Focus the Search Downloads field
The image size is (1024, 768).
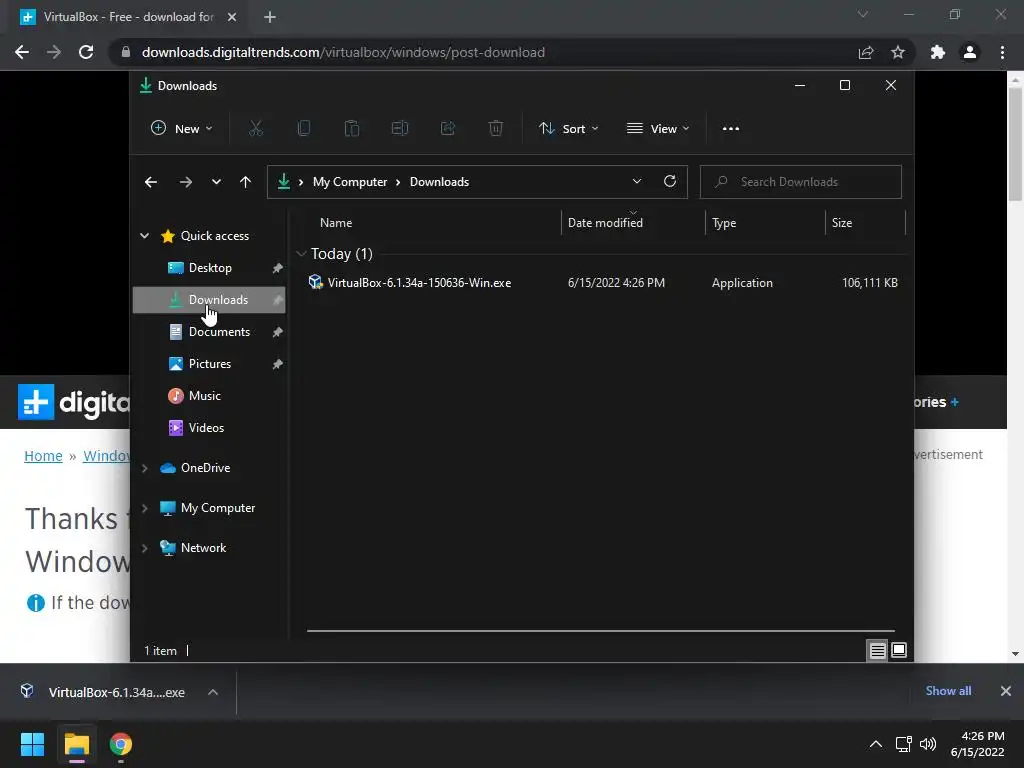(801, 182)
